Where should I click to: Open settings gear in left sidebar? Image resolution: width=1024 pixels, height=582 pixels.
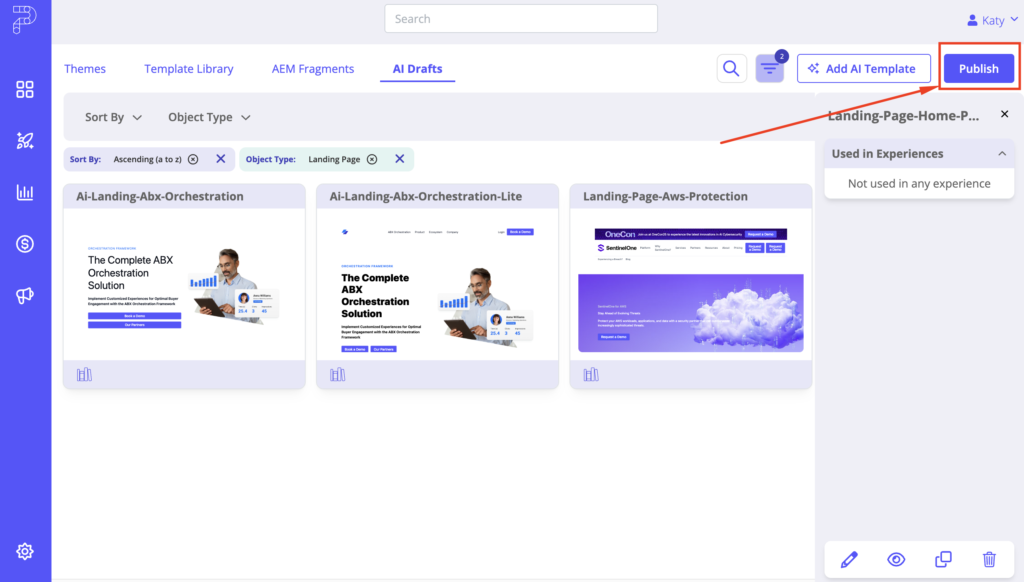[25, 551]
